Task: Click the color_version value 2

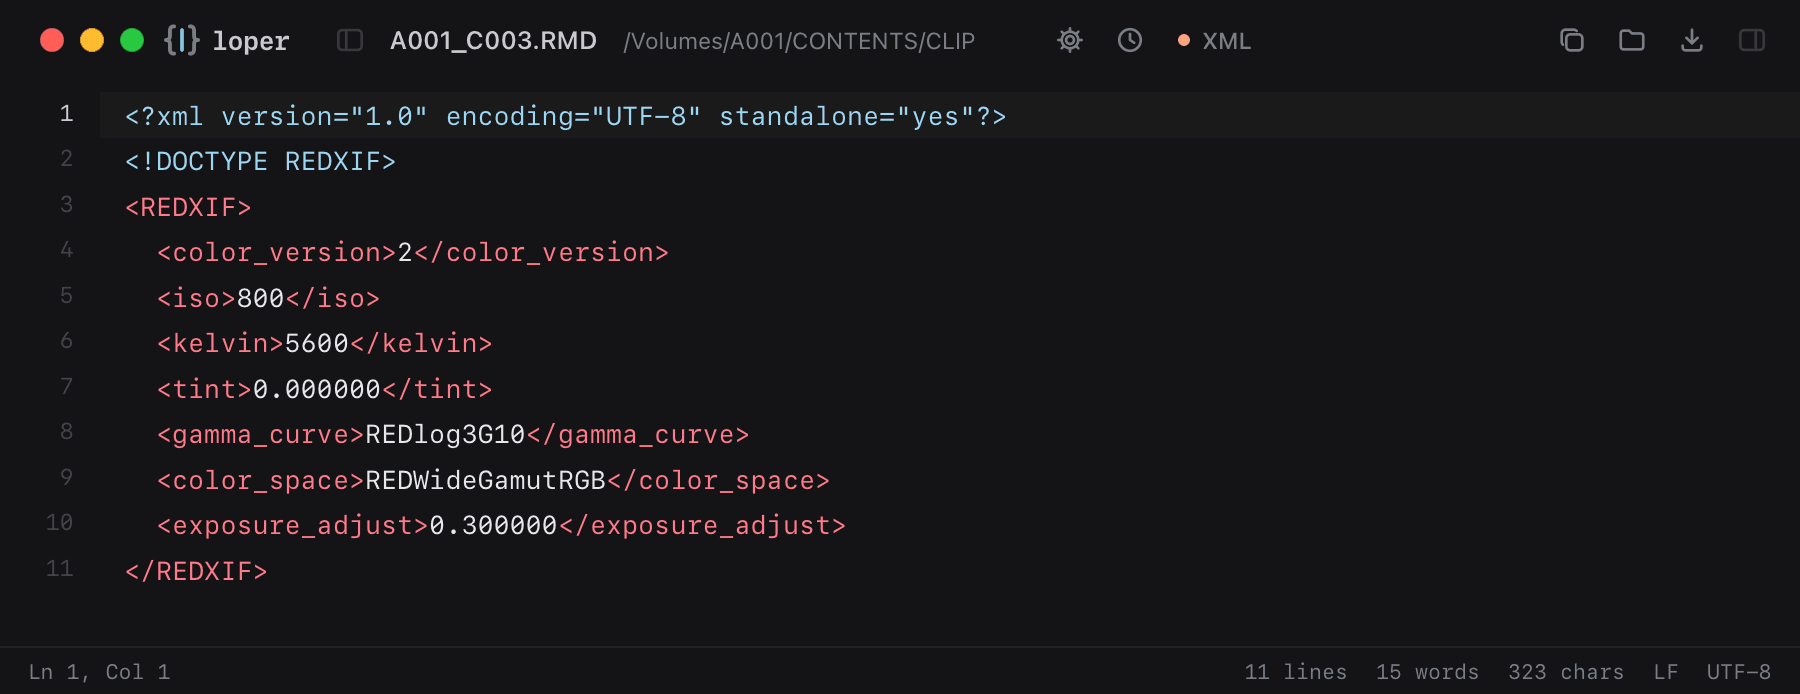Action: click(x=405, y=253)
